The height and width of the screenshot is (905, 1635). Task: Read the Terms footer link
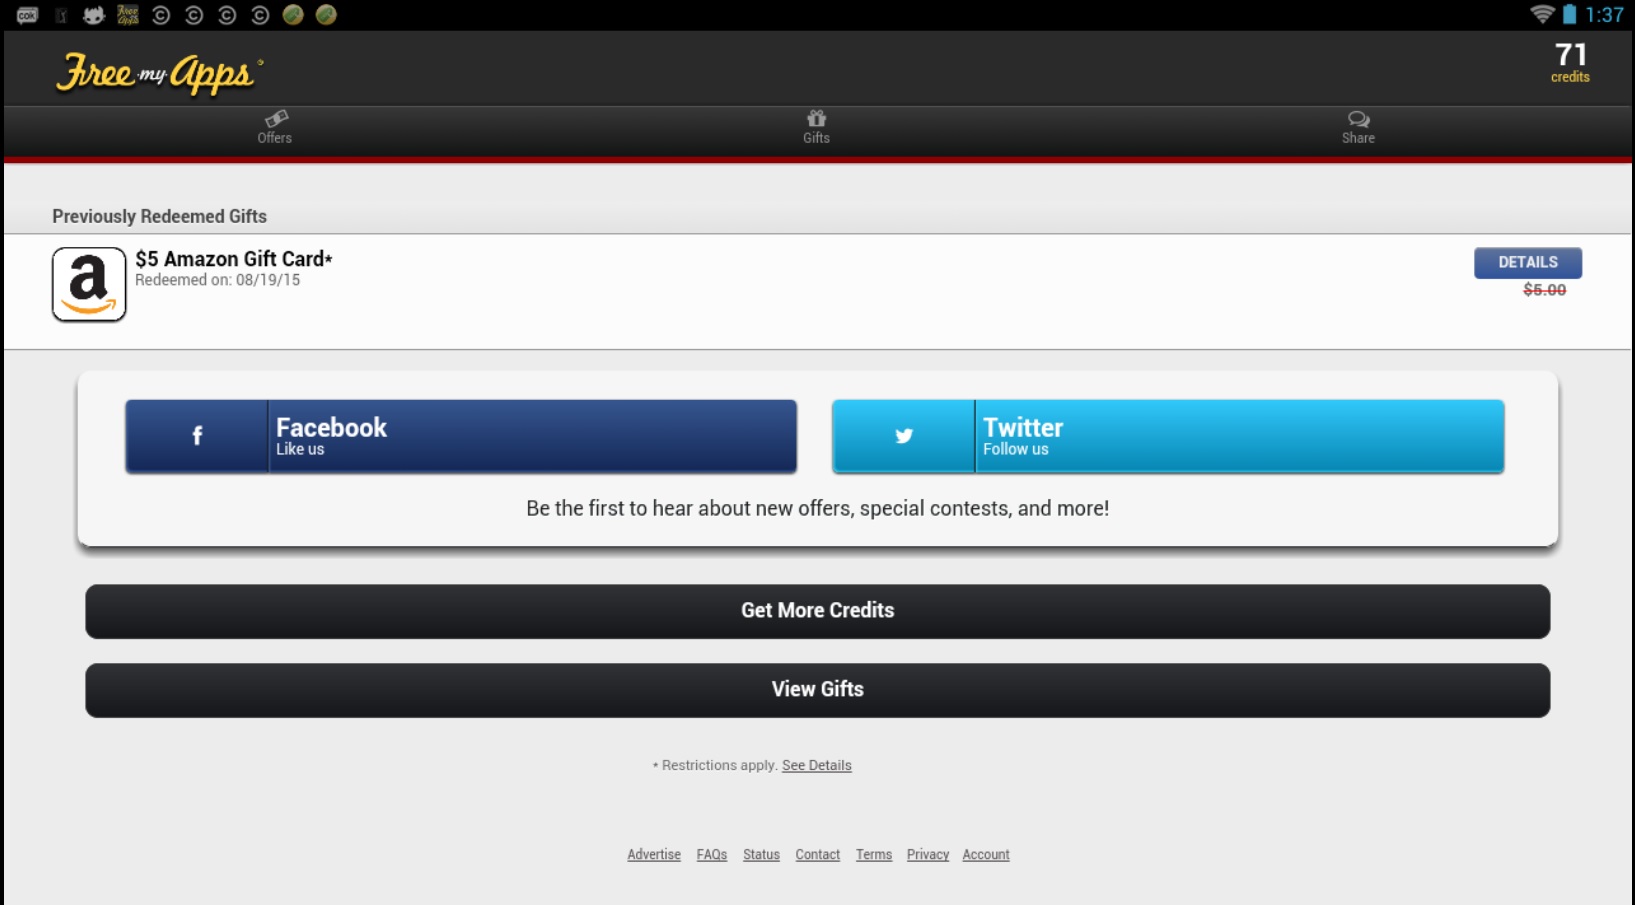[874, 855]
